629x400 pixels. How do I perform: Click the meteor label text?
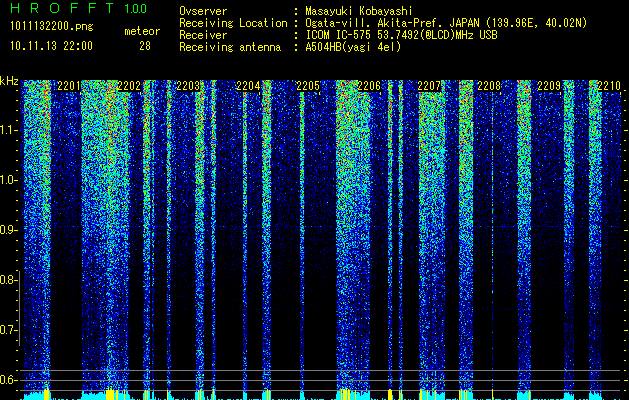coord(142,31)
